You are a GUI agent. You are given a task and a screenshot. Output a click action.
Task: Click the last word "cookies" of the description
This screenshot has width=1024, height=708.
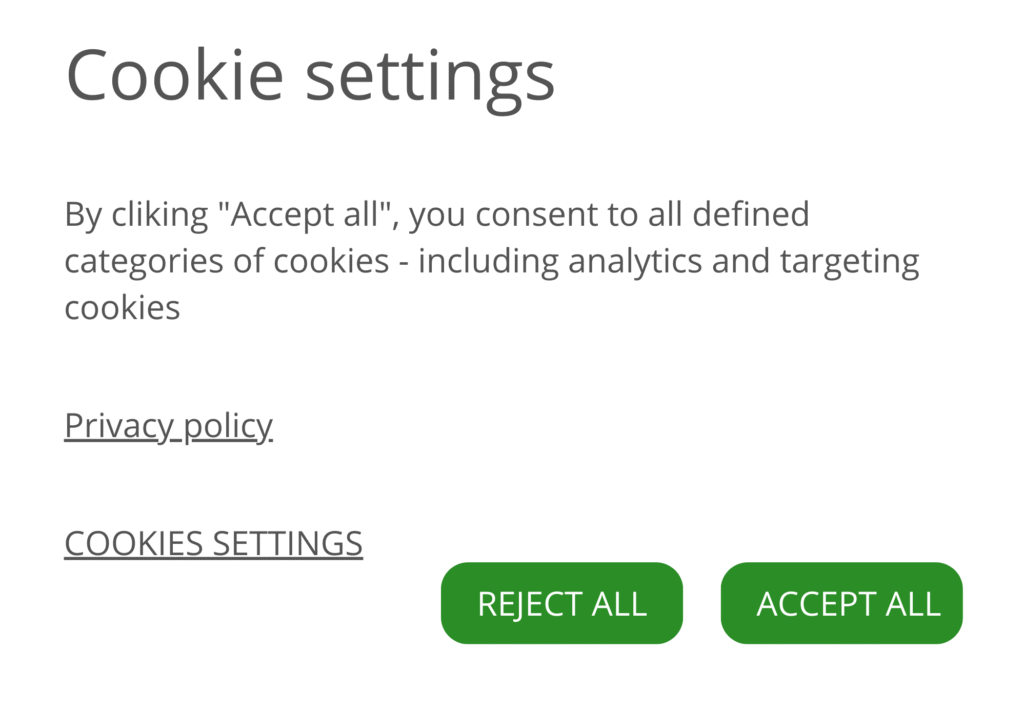(x=122, y=307)
